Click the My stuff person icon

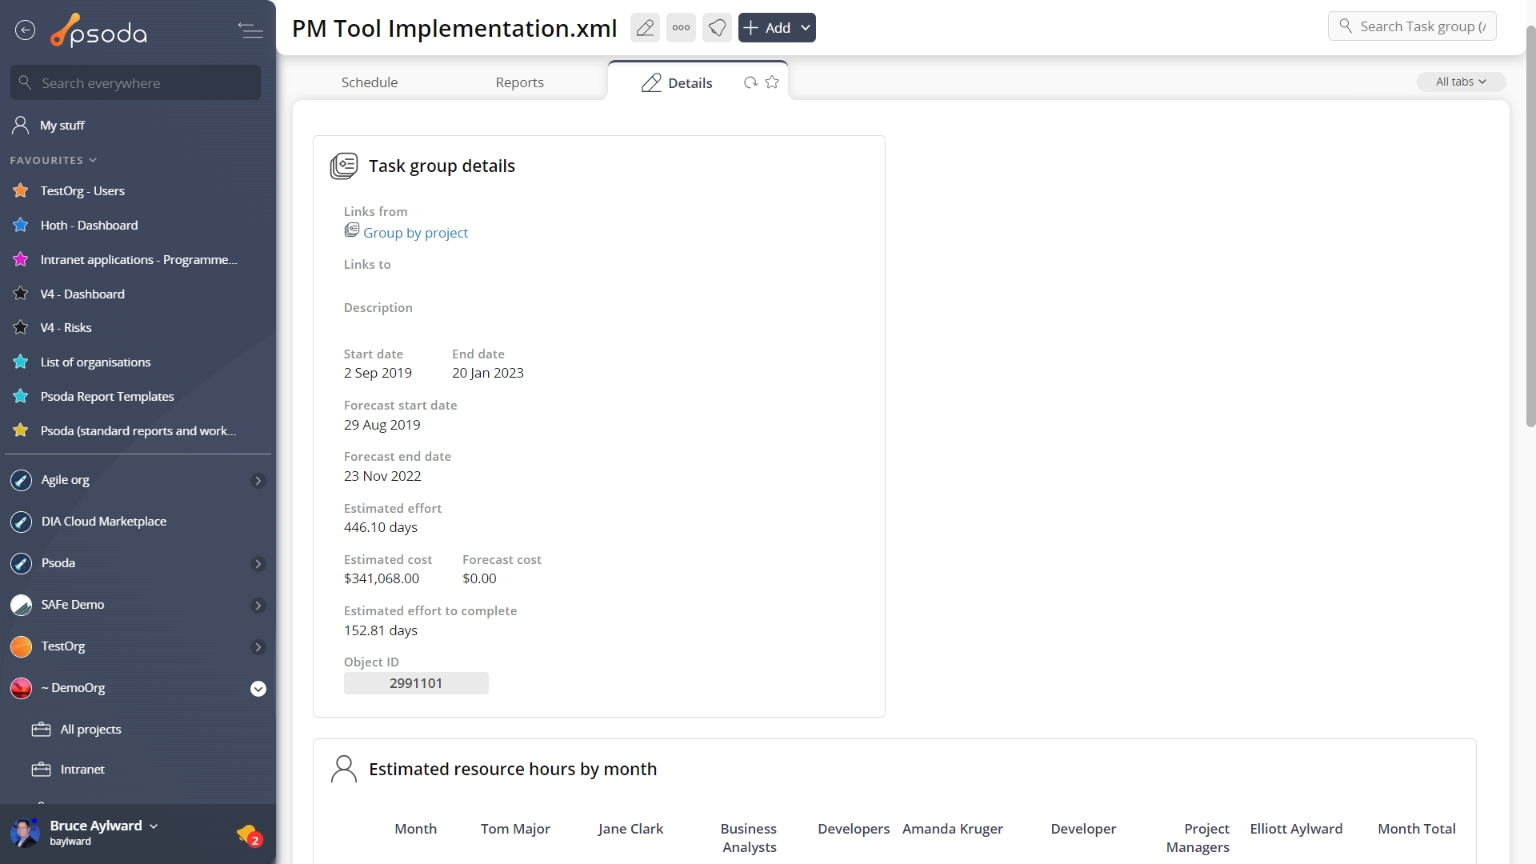point(20,125)
